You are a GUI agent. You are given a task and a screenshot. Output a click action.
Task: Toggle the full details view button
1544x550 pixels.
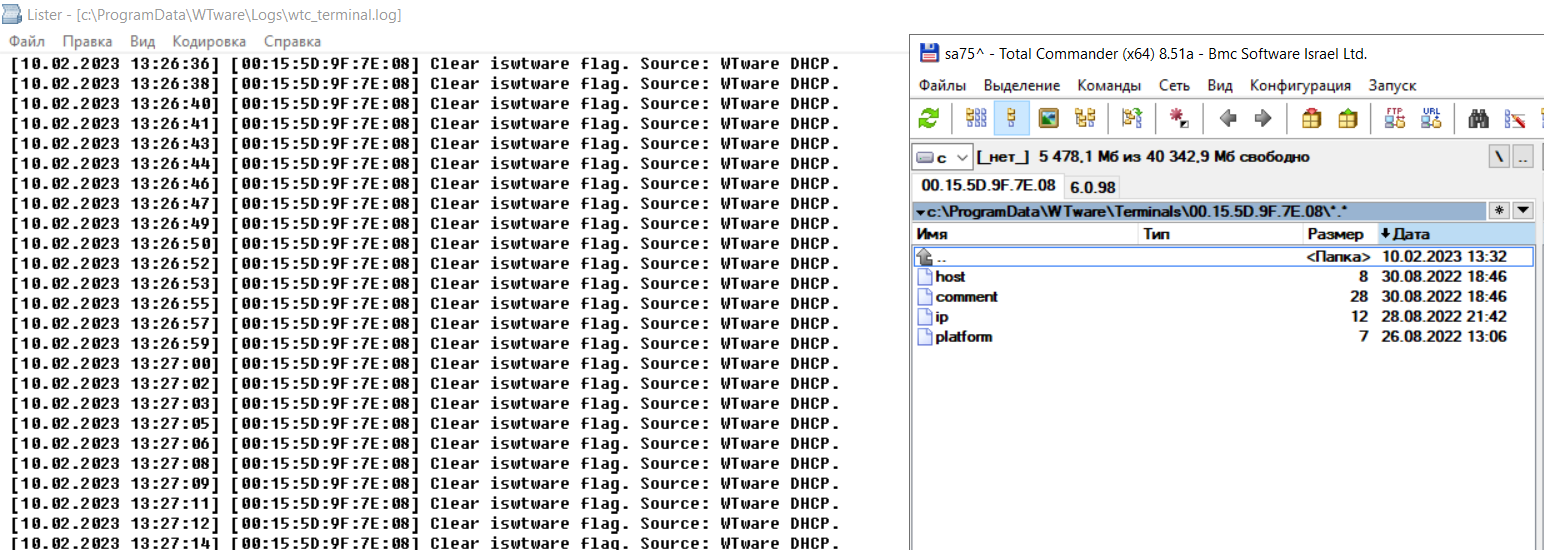click(1012, 119)
